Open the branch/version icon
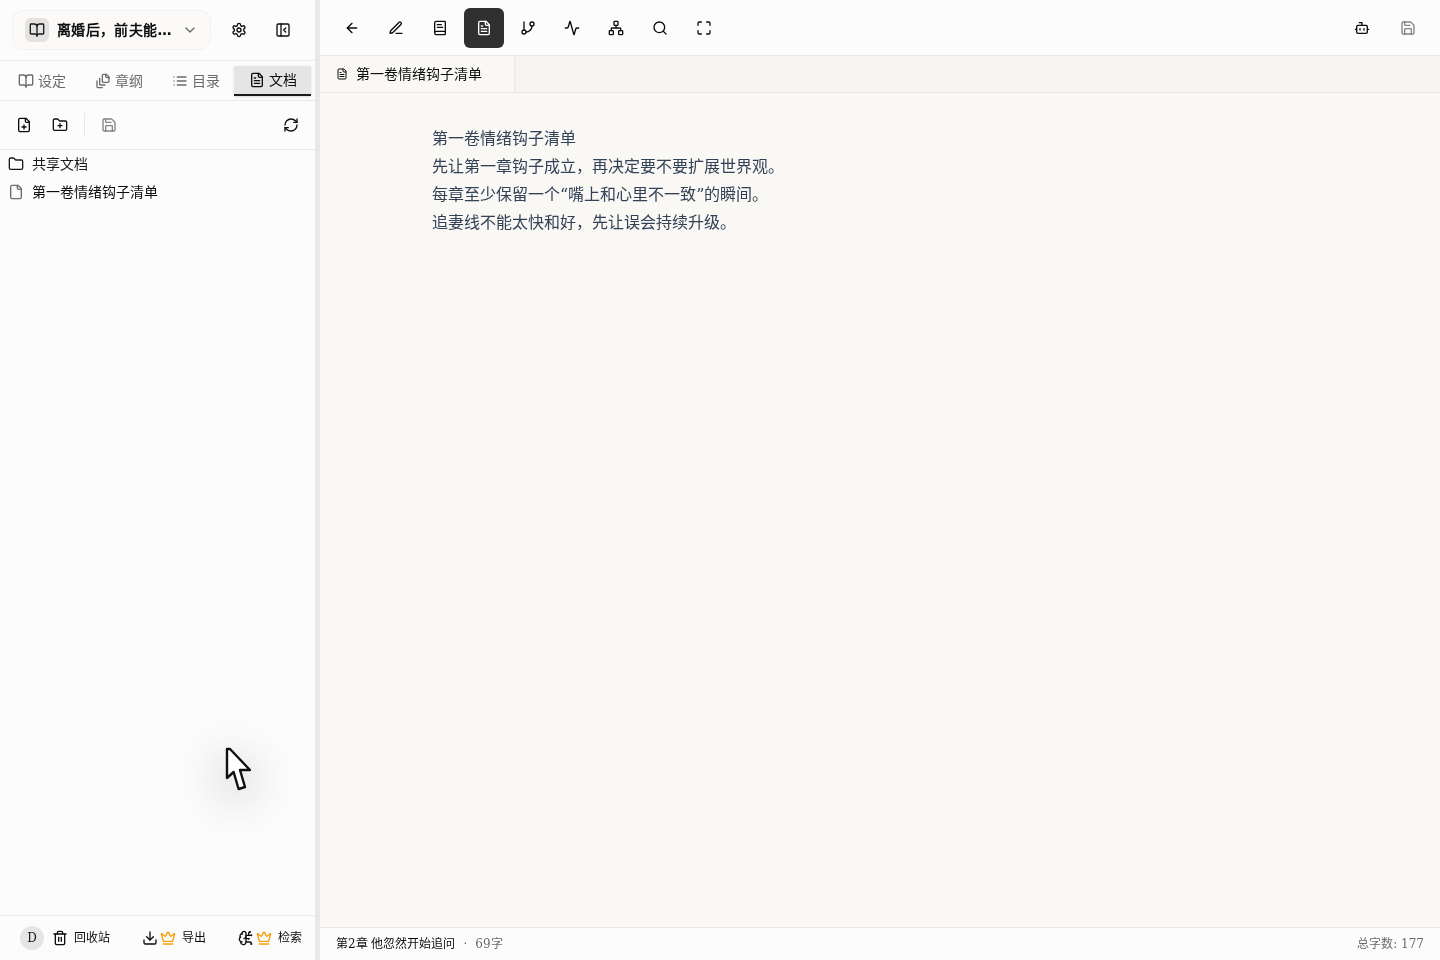The width and height of the screenshot is (1440, 960). click(528, 28)
